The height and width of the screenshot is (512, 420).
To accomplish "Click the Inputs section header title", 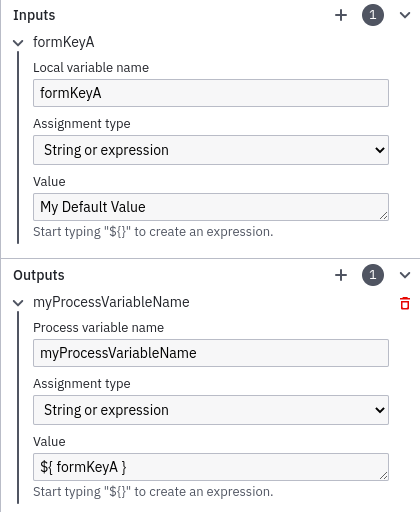I will pyautogui.click(x=34, y=15).
